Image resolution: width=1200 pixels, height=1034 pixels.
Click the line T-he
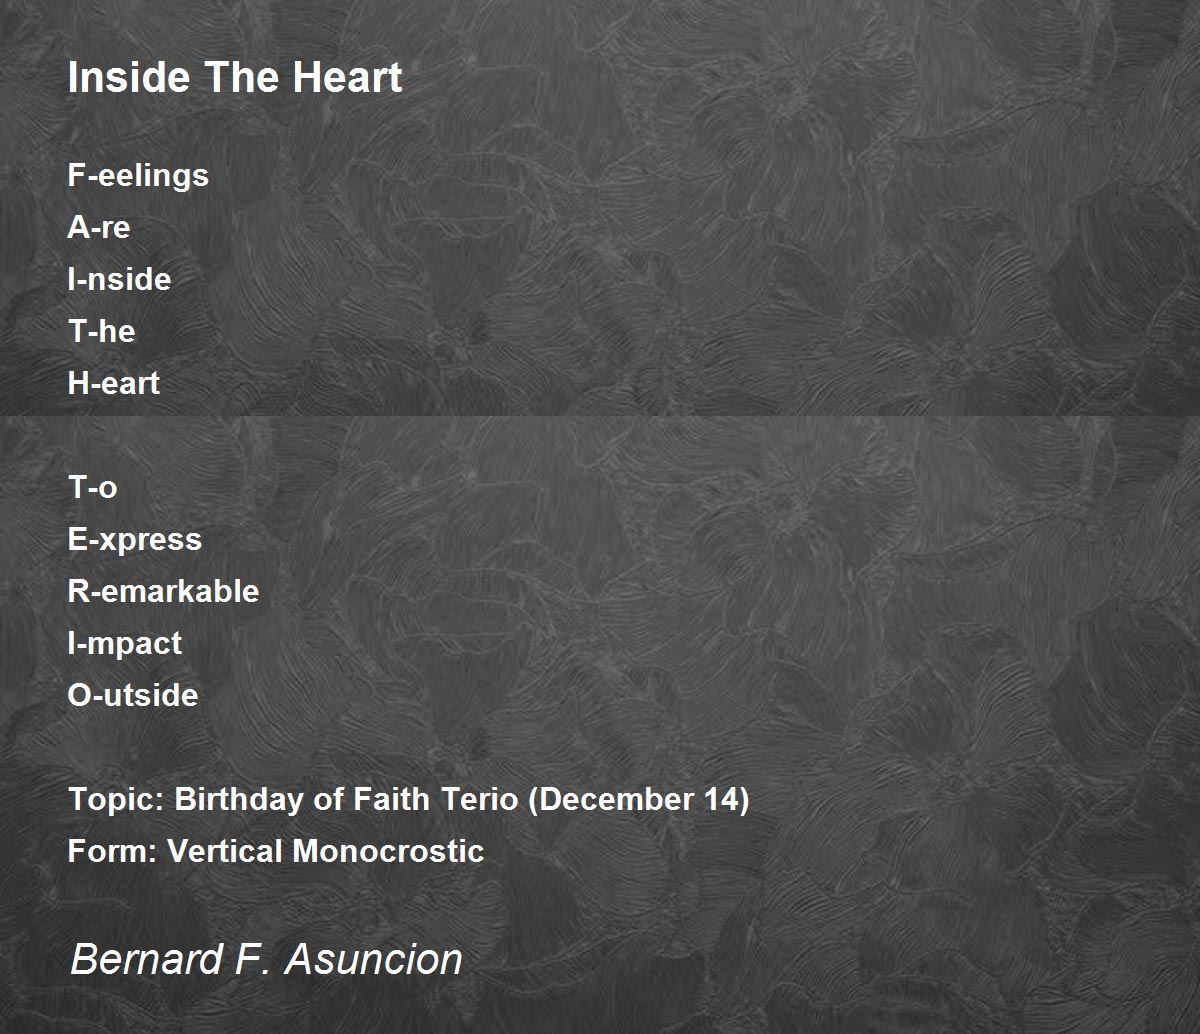pos(101,331)
